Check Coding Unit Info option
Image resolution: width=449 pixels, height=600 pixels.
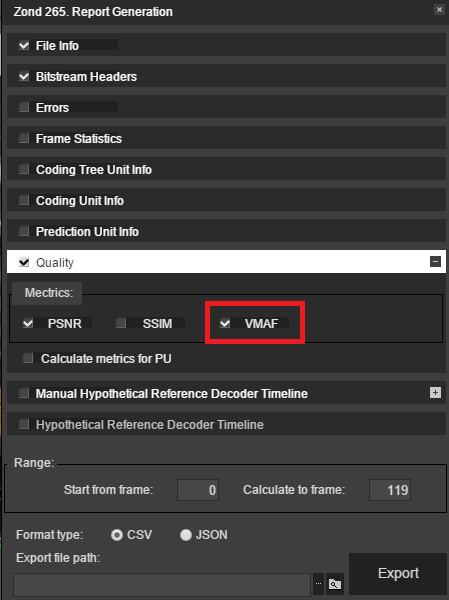24,200
